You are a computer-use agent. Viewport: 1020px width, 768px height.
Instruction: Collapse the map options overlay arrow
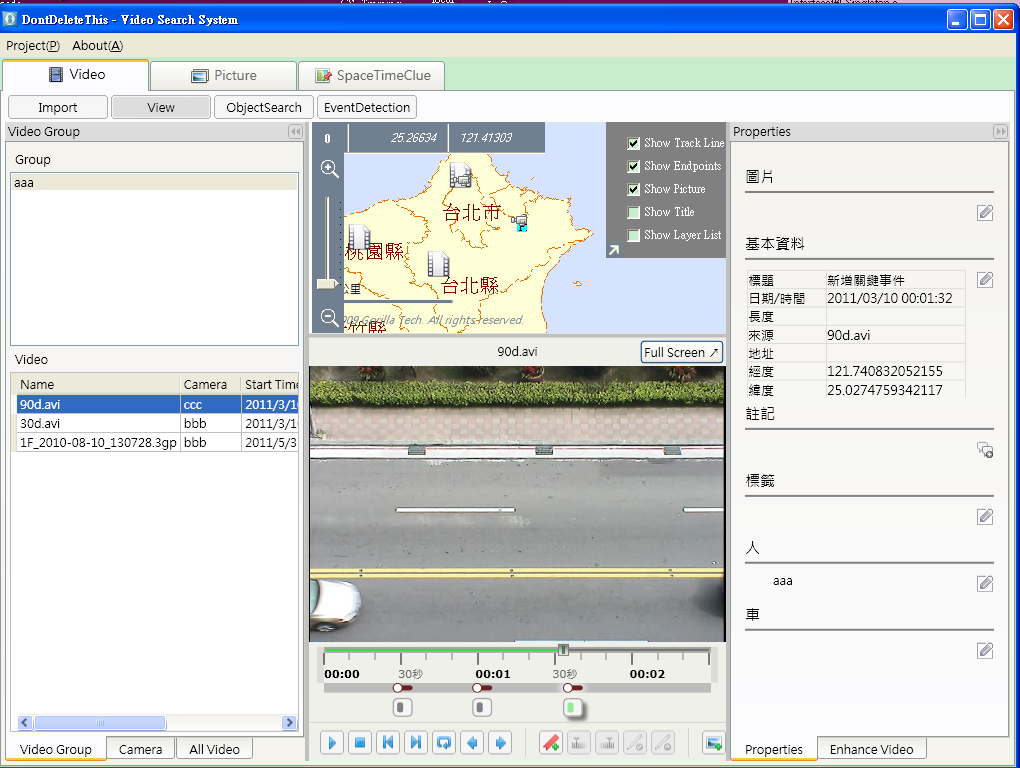click(613, 250)
